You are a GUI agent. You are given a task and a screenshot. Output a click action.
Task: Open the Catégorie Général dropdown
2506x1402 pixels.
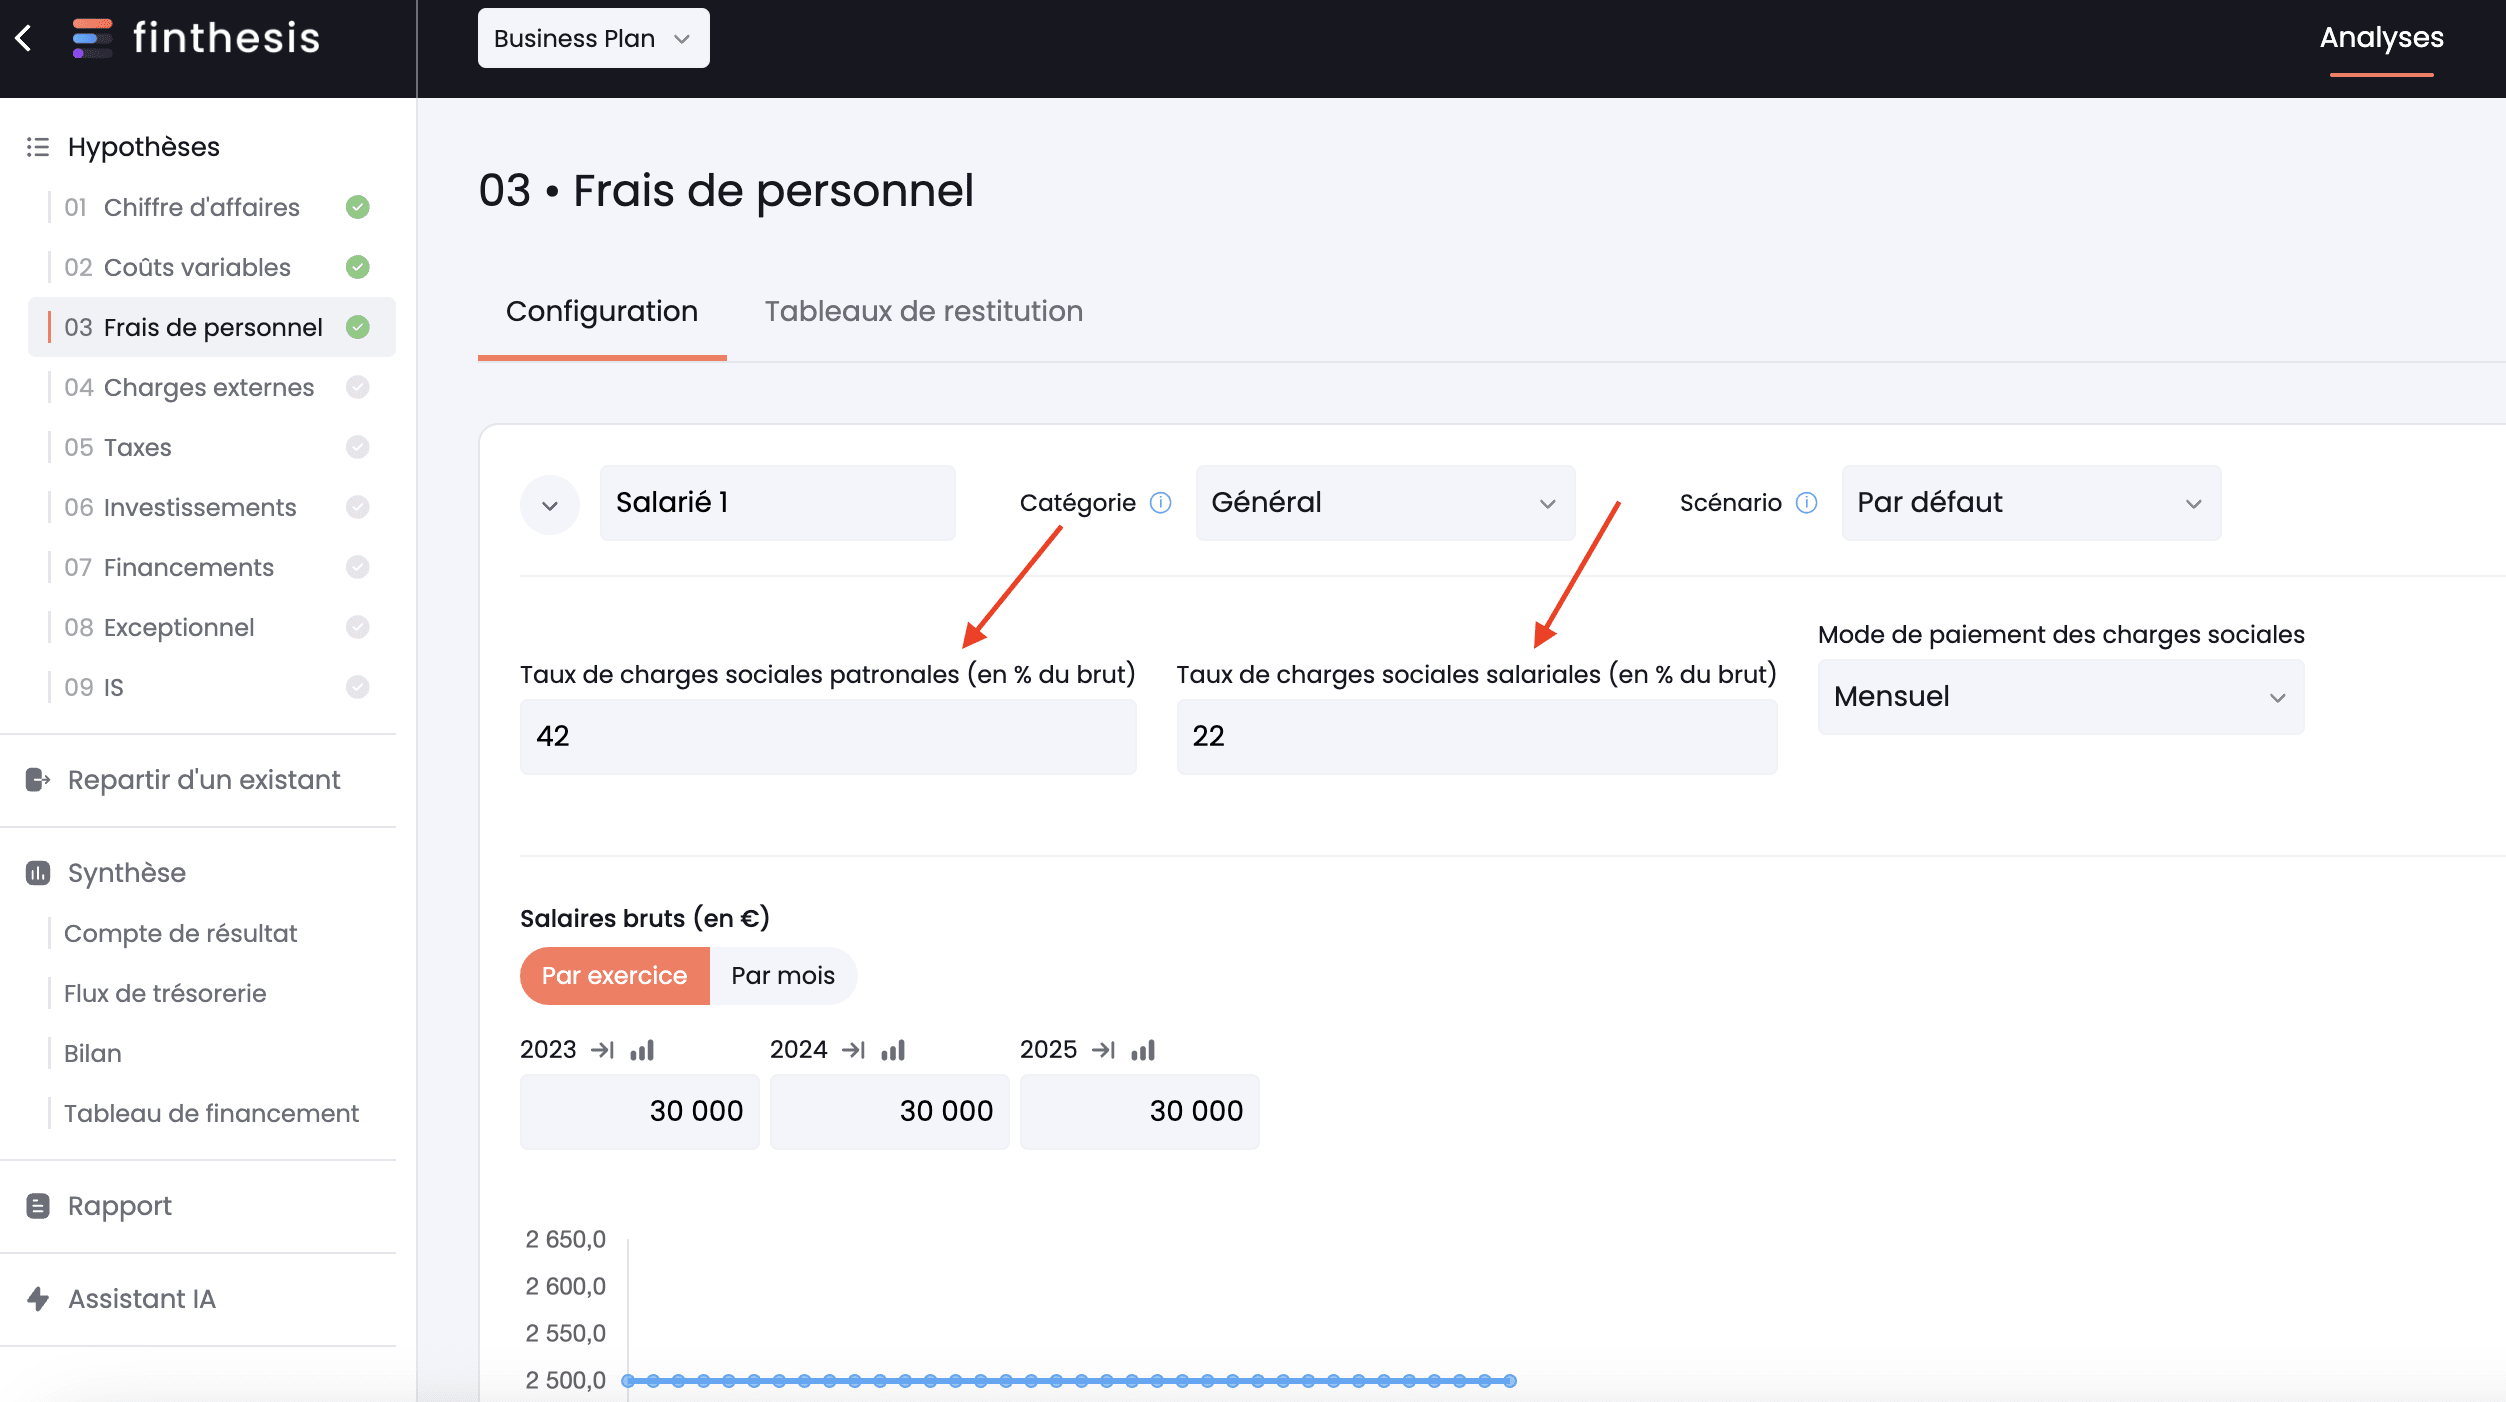click(x=1377, y=502)
